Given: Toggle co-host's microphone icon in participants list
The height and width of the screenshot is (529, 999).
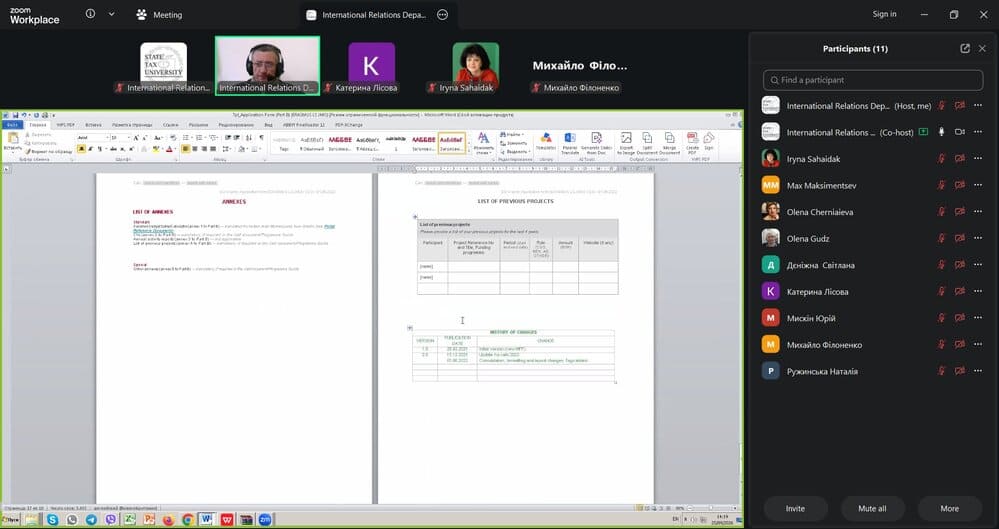Looking at the screenshot, I should [941, 132].
